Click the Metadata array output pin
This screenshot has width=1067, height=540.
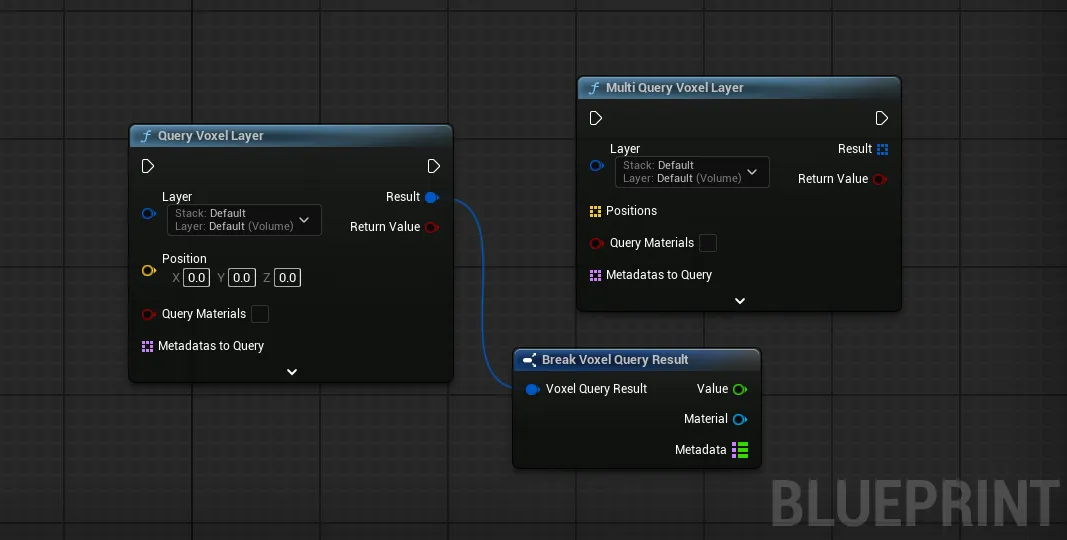click(x=740, y=450)
